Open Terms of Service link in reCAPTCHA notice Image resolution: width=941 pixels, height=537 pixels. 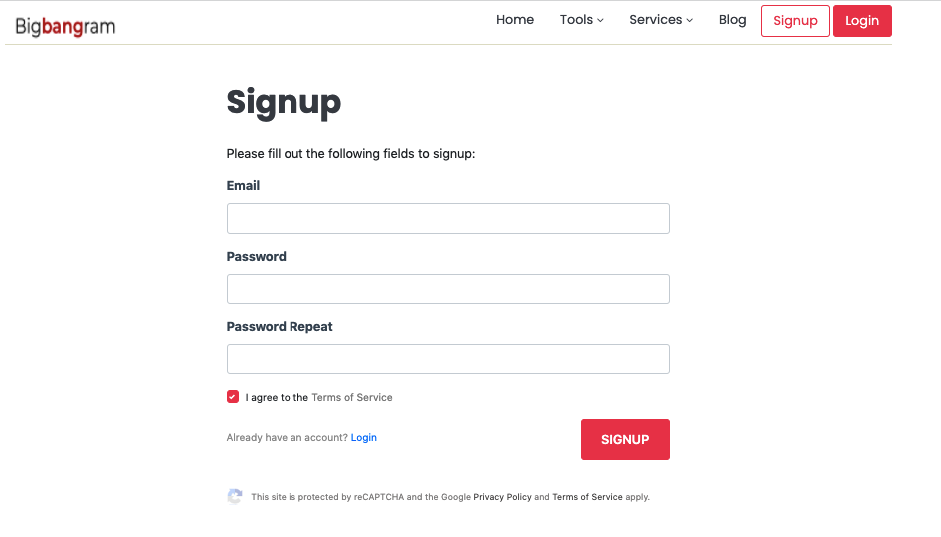(587, 497)
